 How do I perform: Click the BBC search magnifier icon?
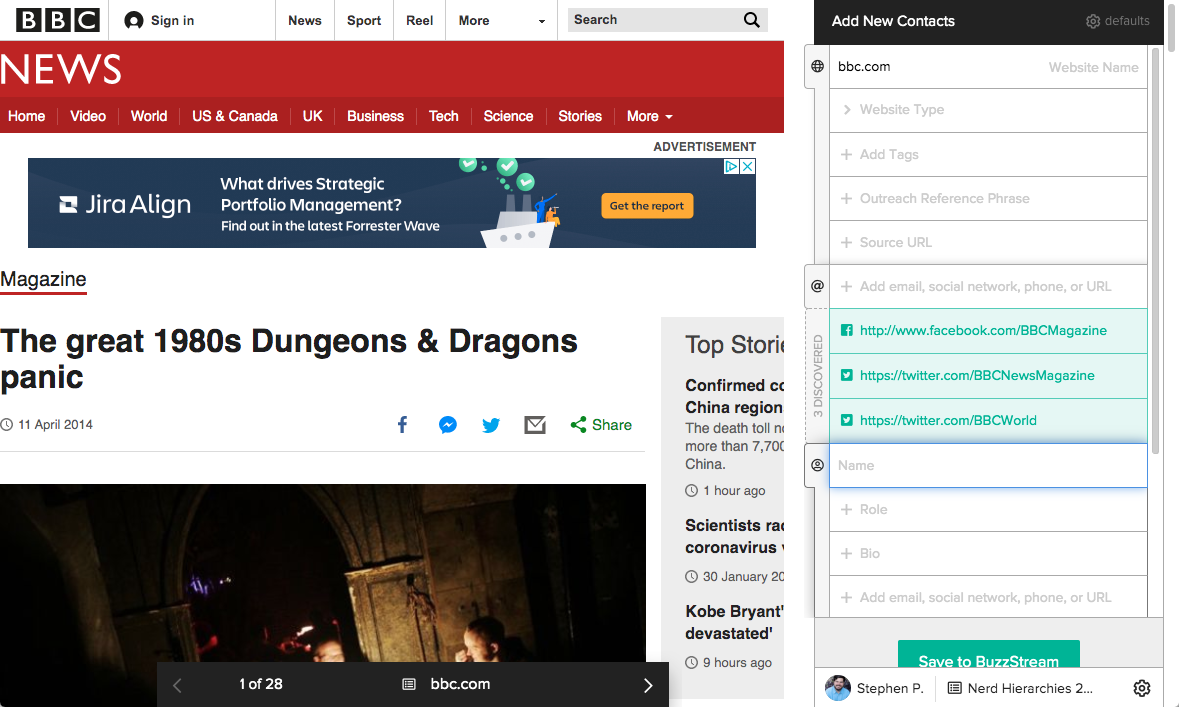pos(752,20)
